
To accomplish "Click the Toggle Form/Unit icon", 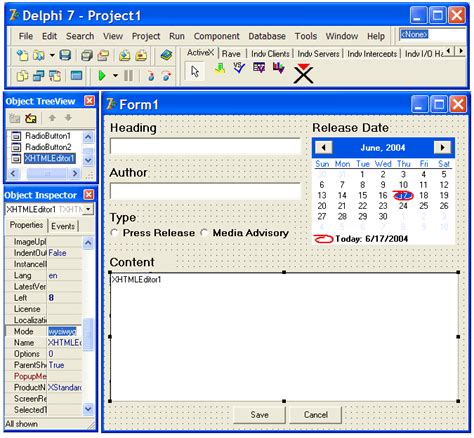I will point(55,76).
